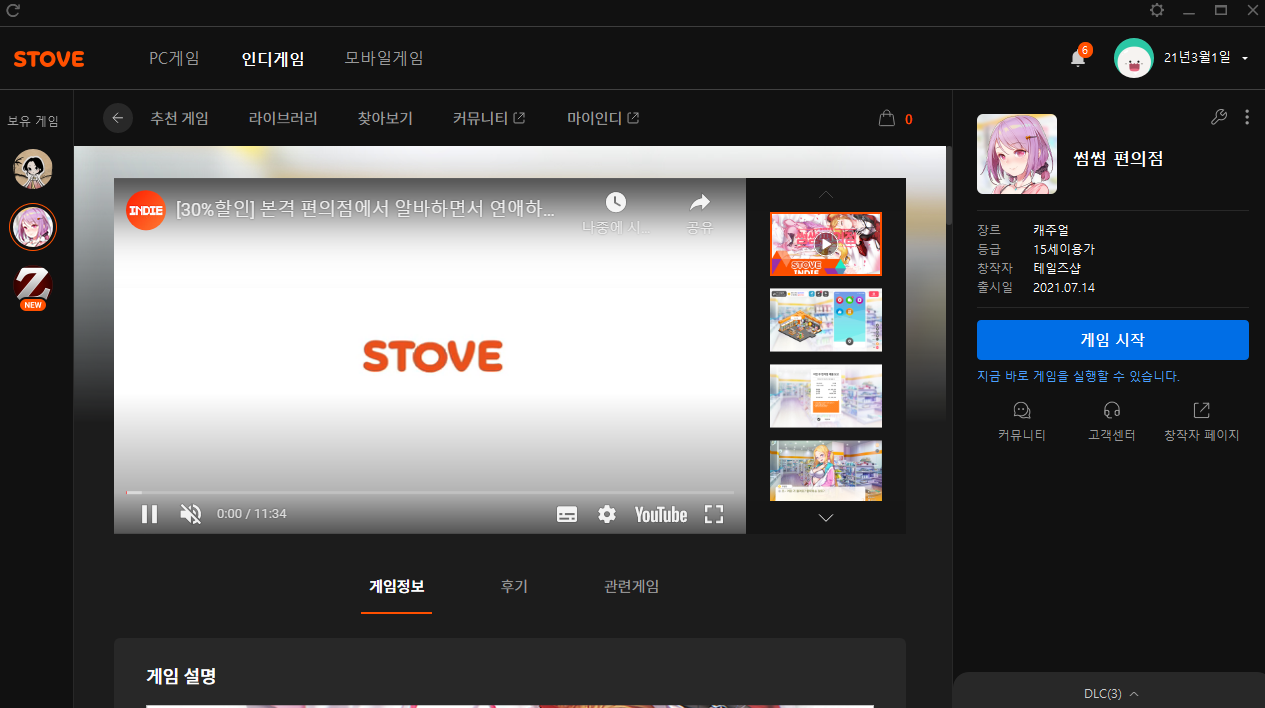Click the back arrow button
This screenshot has height=708, width=1265.
pos(118,118)
